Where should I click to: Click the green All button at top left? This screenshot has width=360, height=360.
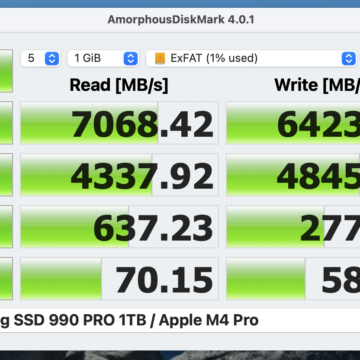[x=6, y=71]
